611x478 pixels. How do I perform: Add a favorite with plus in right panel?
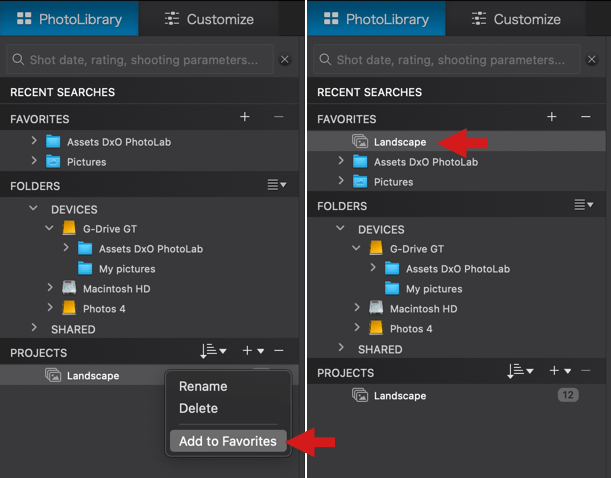coord(552,117)
